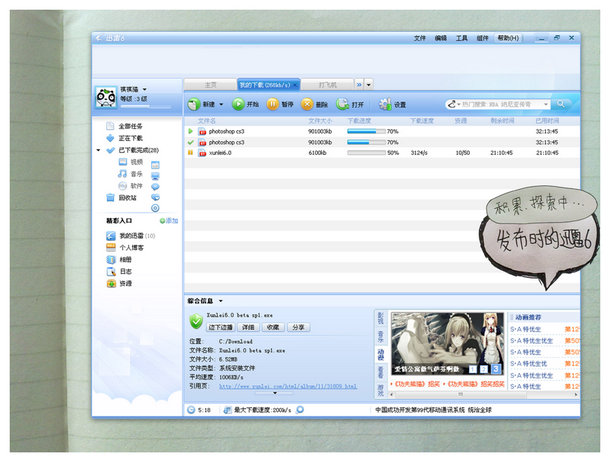Screen dimensions: 610x457
Task: Click the xunlei6.0 download progress bar
Action: pyautogui.click(x=365, y=153)
